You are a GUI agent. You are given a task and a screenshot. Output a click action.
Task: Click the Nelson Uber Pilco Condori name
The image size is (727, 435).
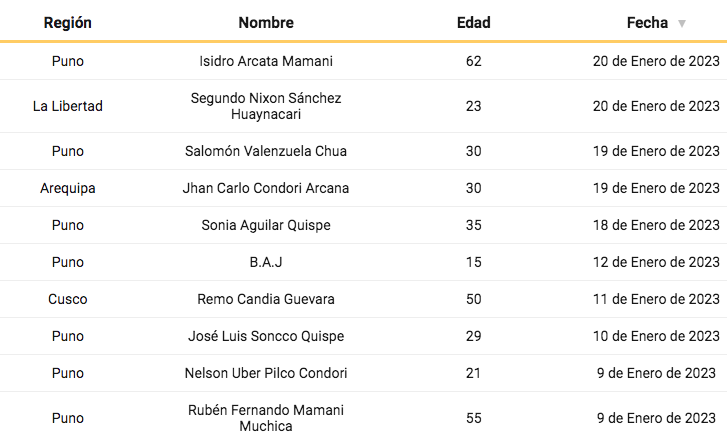266,373
